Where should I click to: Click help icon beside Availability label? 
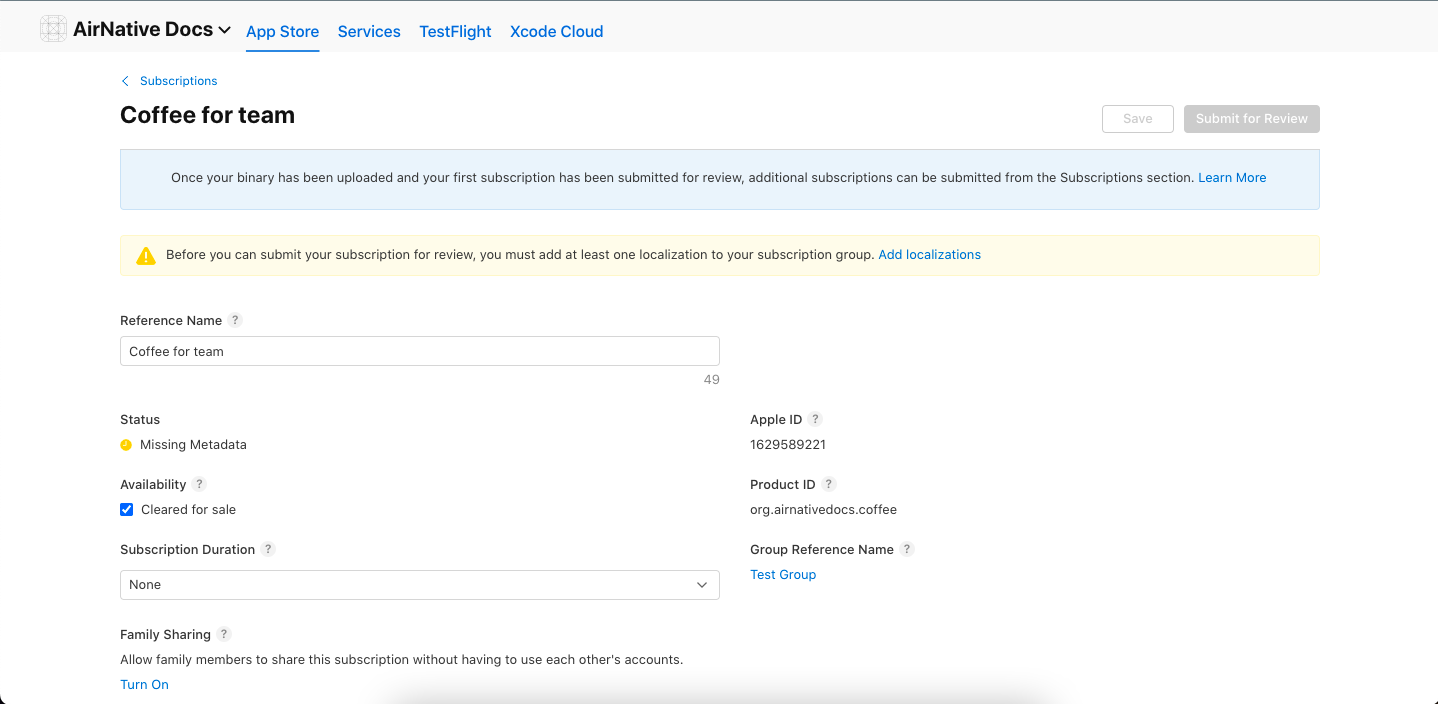click(x=199, y=484)
